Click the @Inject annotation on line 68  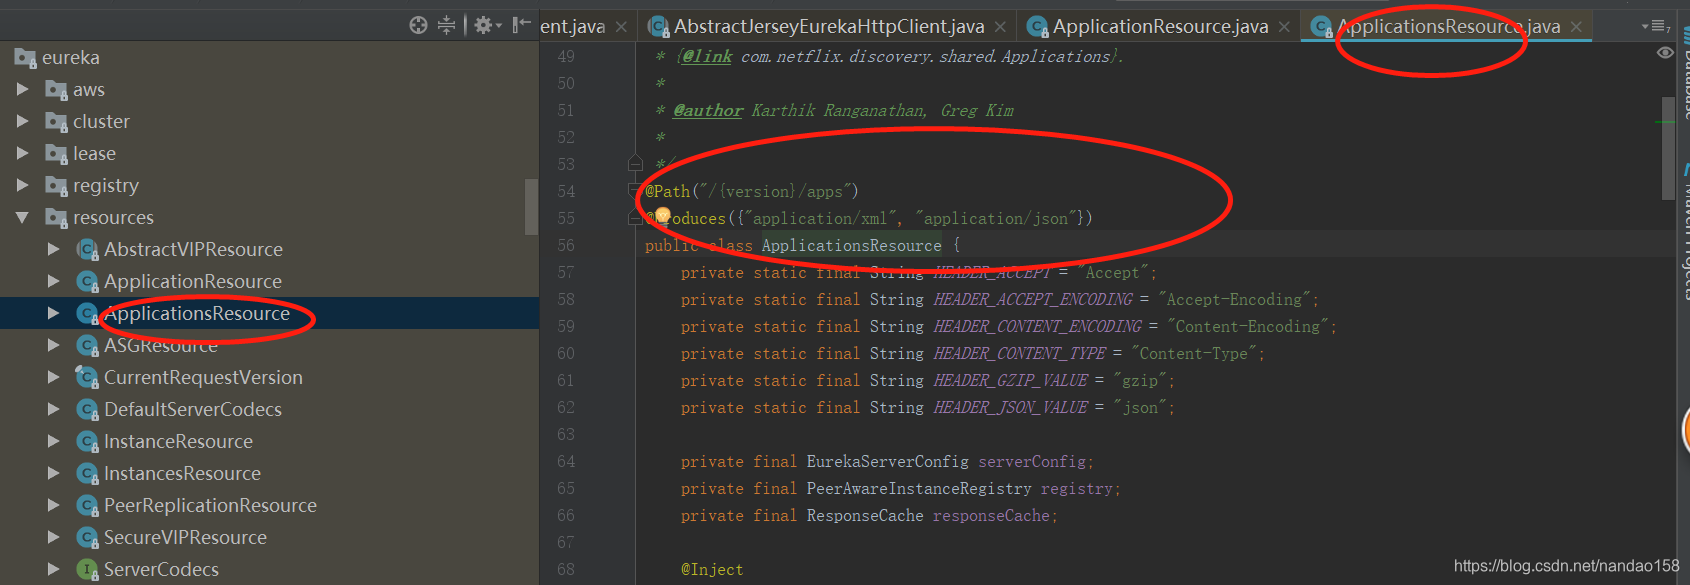[712, 570]
